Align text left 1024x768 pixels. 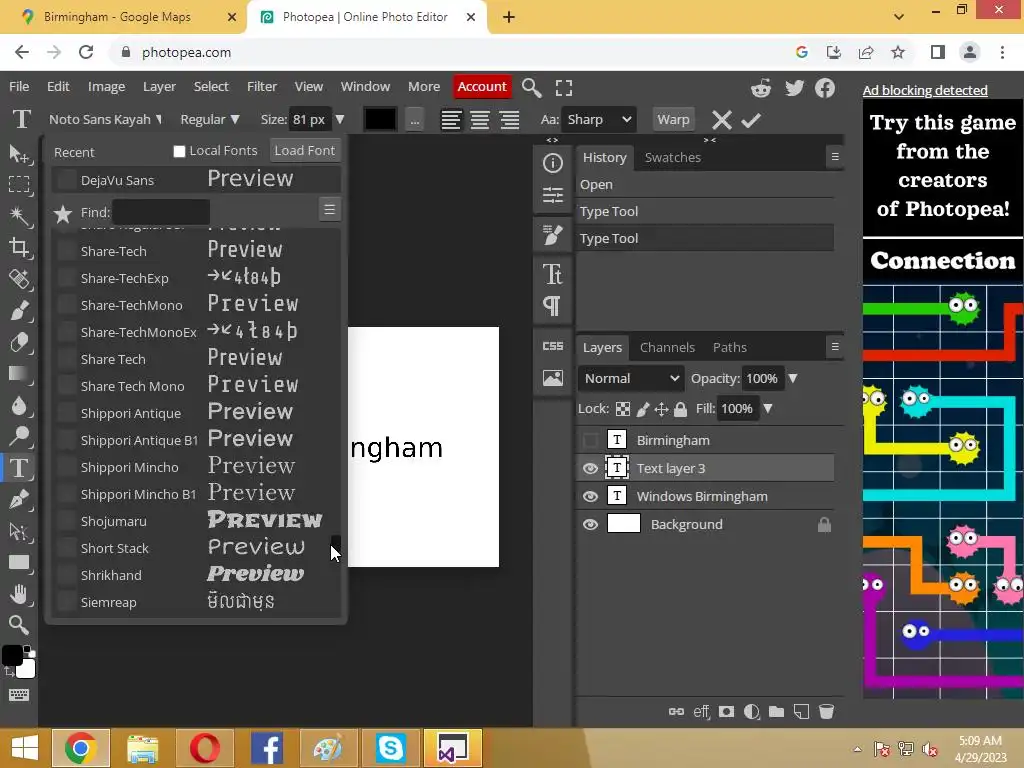[451, 120]
